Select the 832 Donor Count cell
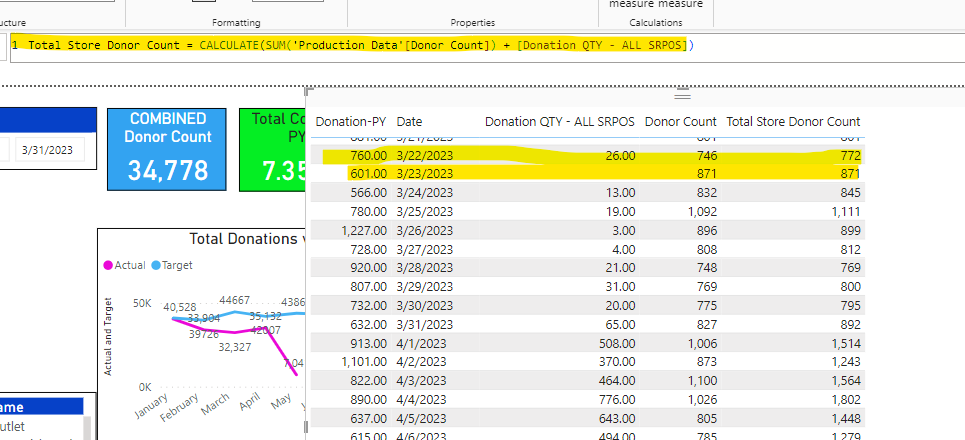The image size is (965, 440). click(707, 193)
